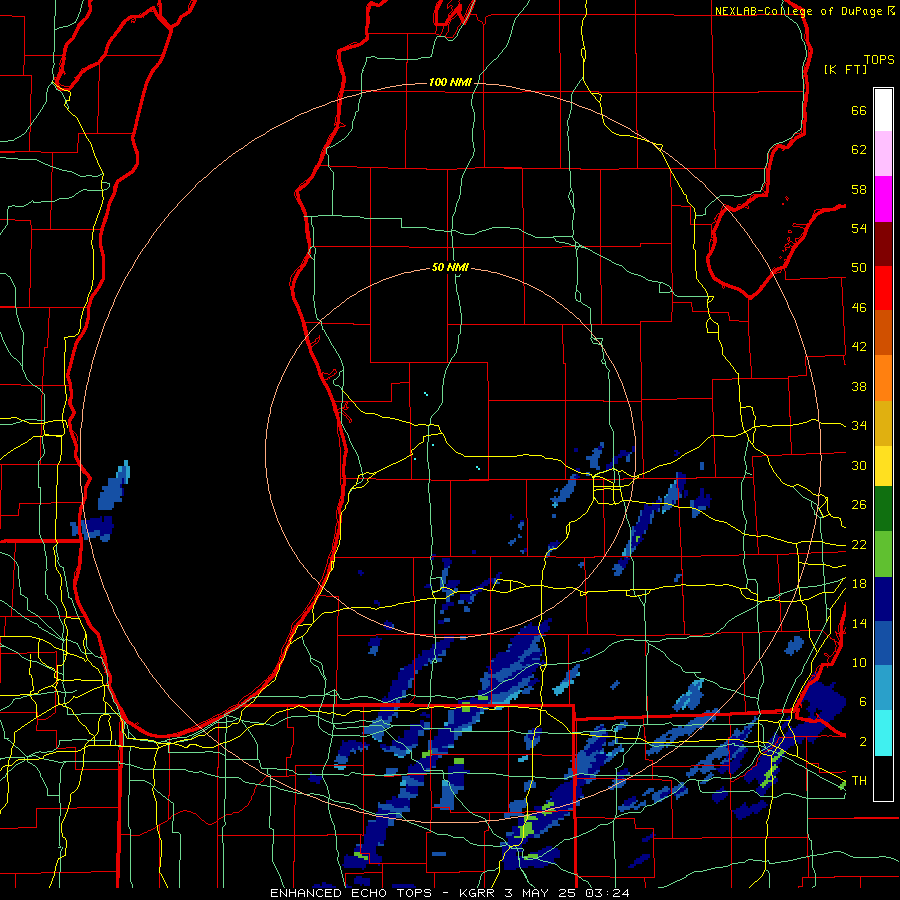
Task: Click the bright red 50 kft legend color
Action: point(883,288)
